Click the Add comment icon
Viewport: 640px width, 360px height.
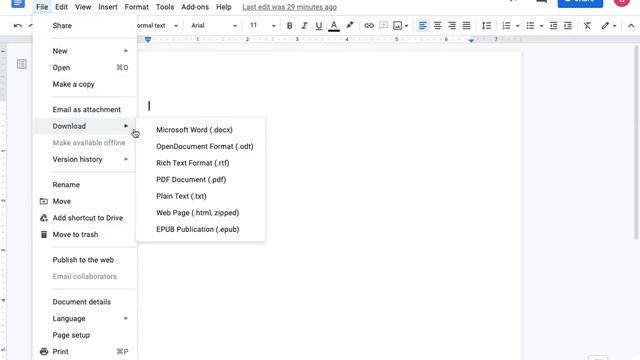click(x=383, y=25)
